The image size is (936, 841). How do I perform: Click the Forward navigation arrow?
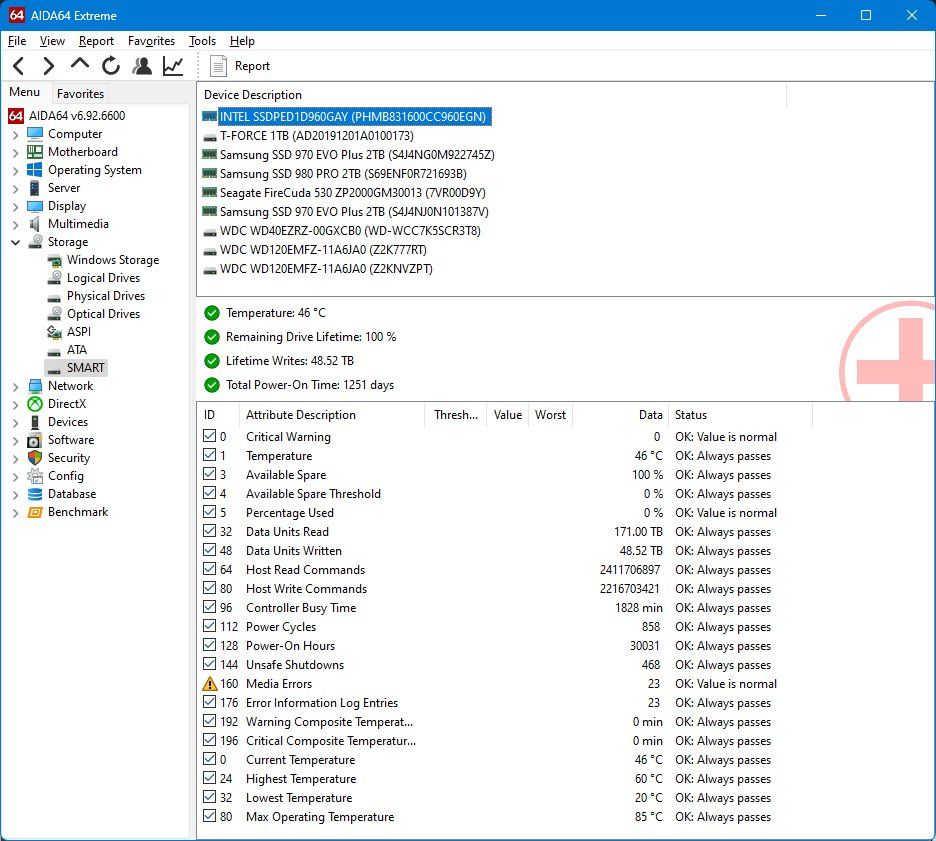pyautogui.click(x=48, y=66)
